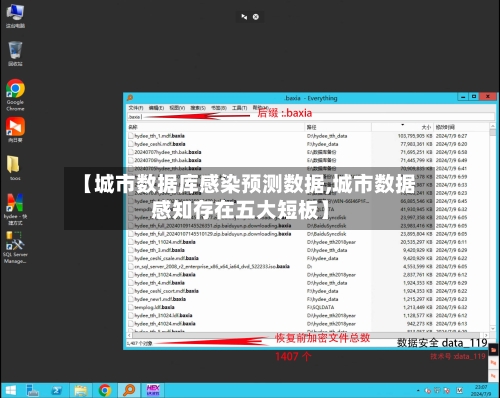500x398 pixels.
Task: Open Server Manager from the taskbar
Action: coord(32,390)
